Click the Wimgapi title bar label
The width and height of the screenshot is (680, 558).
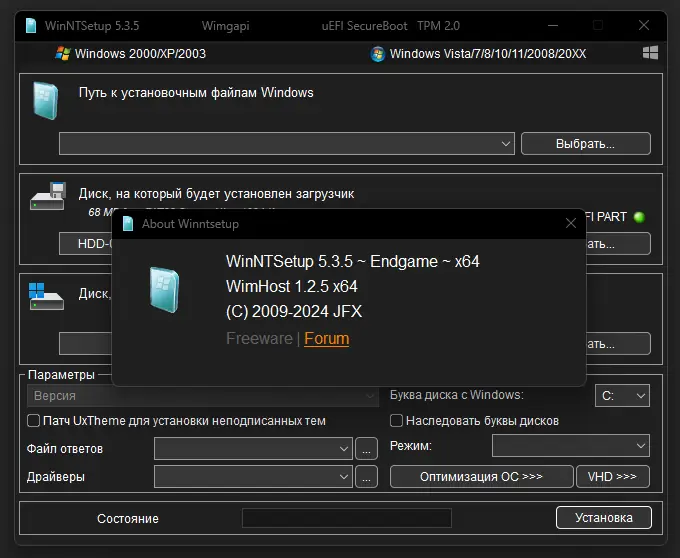point(226,26)
